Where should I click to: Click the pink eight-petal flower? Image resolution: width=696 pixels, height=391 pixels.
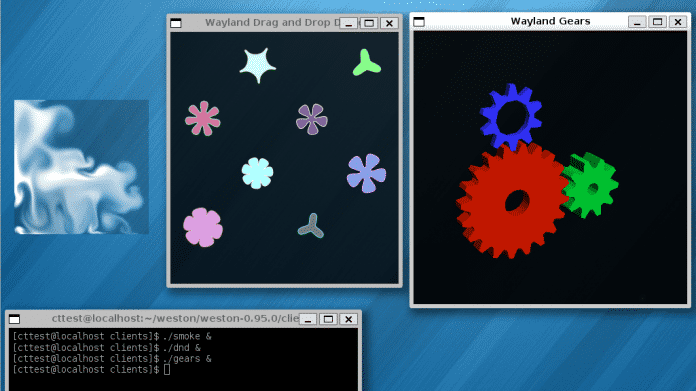pyautogui.click(x=202, y=118)
